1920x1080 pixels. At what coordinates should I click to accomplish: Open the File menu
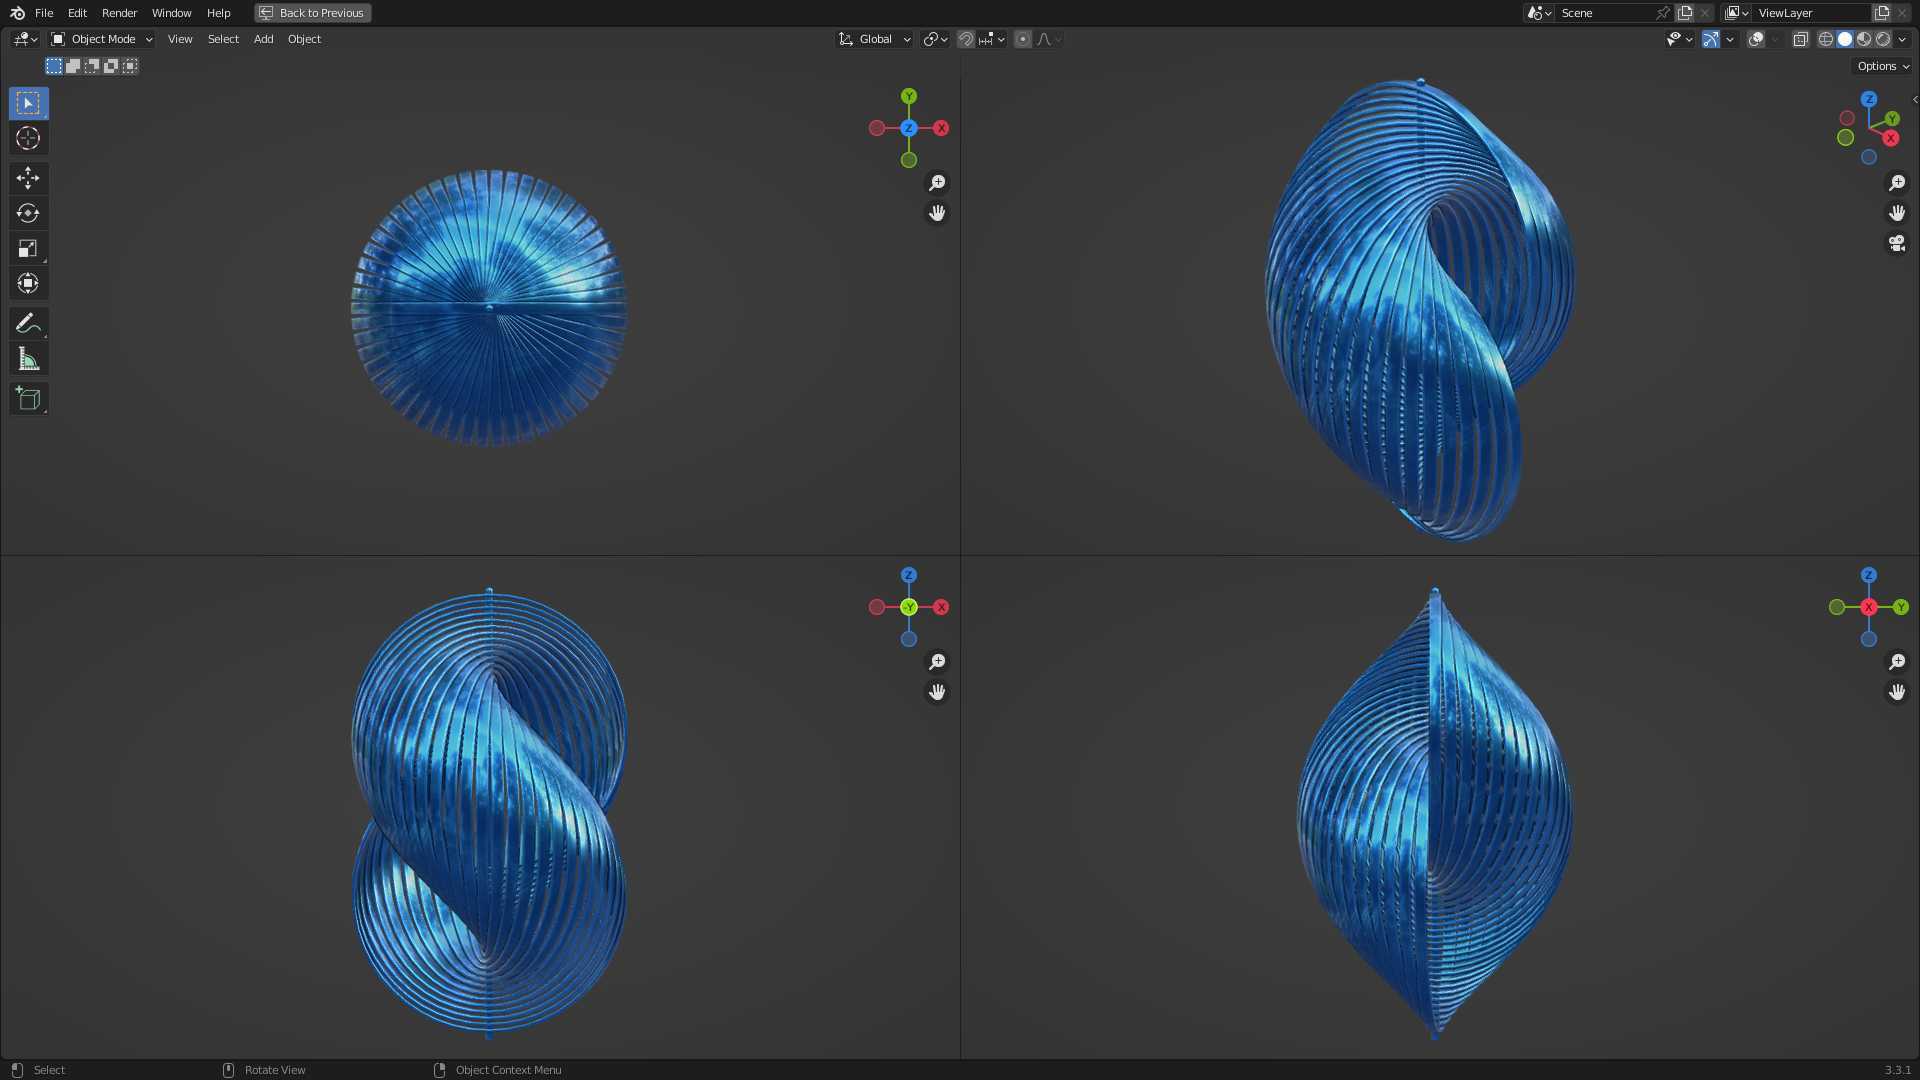click(x=44, y=13)
